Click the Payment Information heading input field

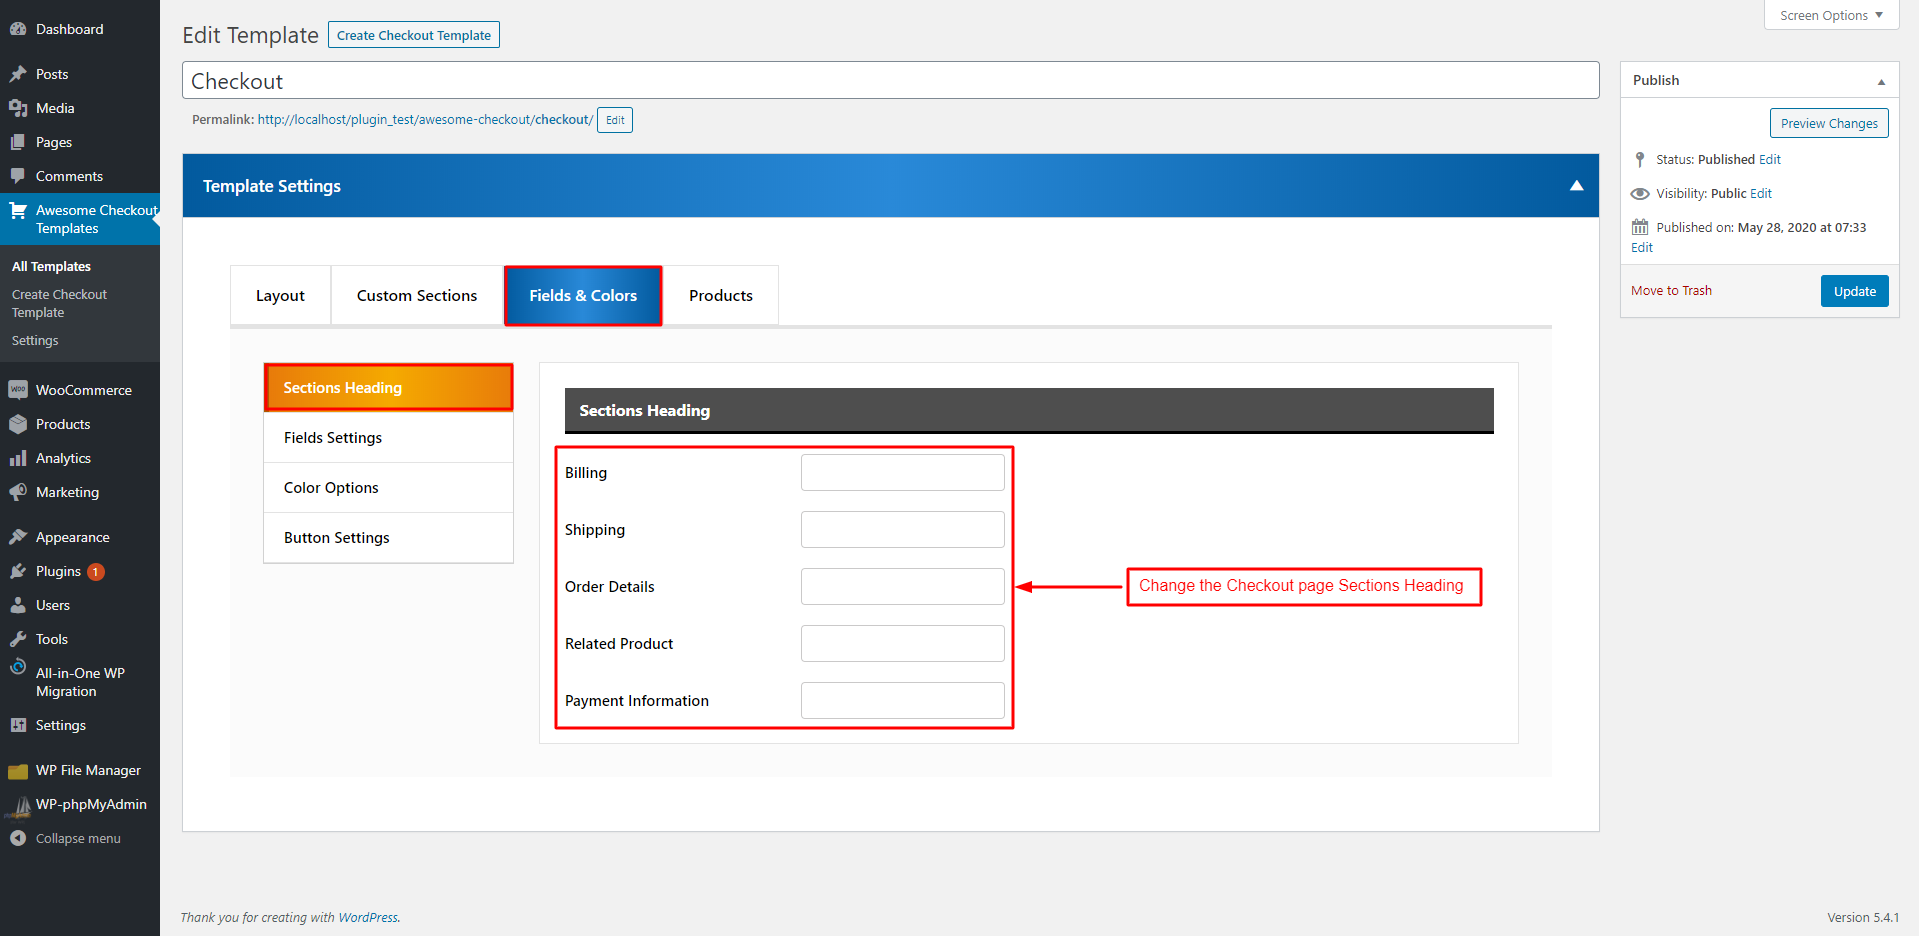902,701
